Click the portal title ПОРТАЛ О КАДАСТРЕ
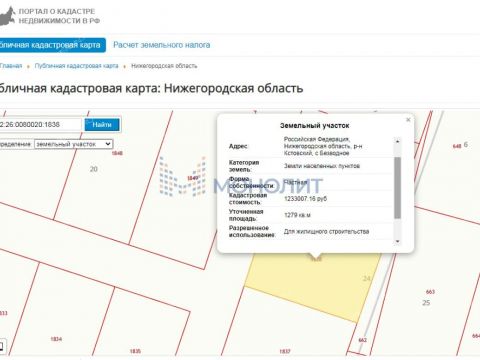 click(57, 11)
